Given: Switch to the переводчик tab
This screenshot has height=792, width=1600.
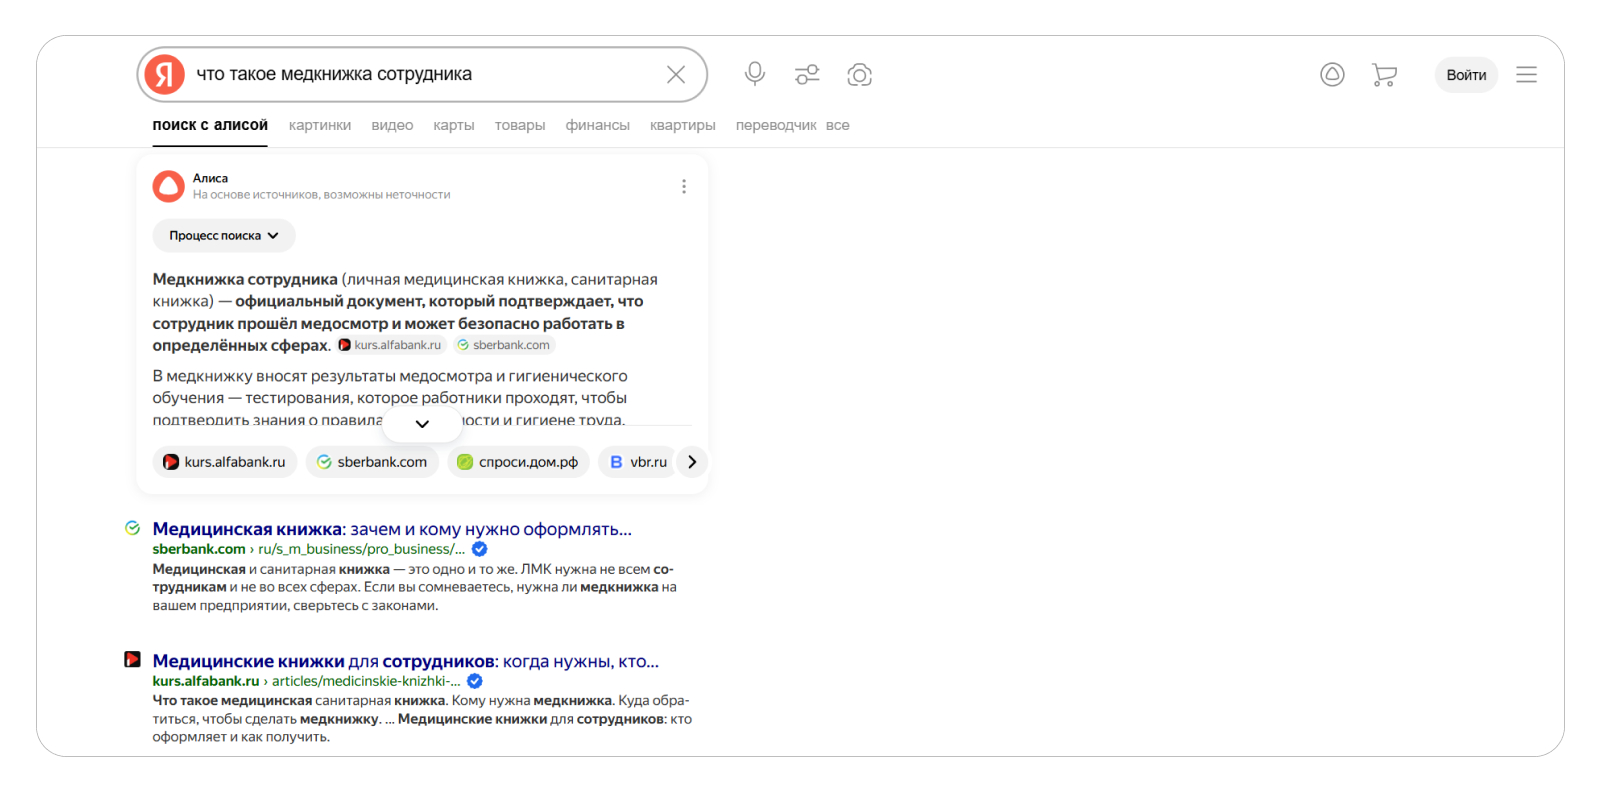Looking at the screenshot, I should coord(776,125).
